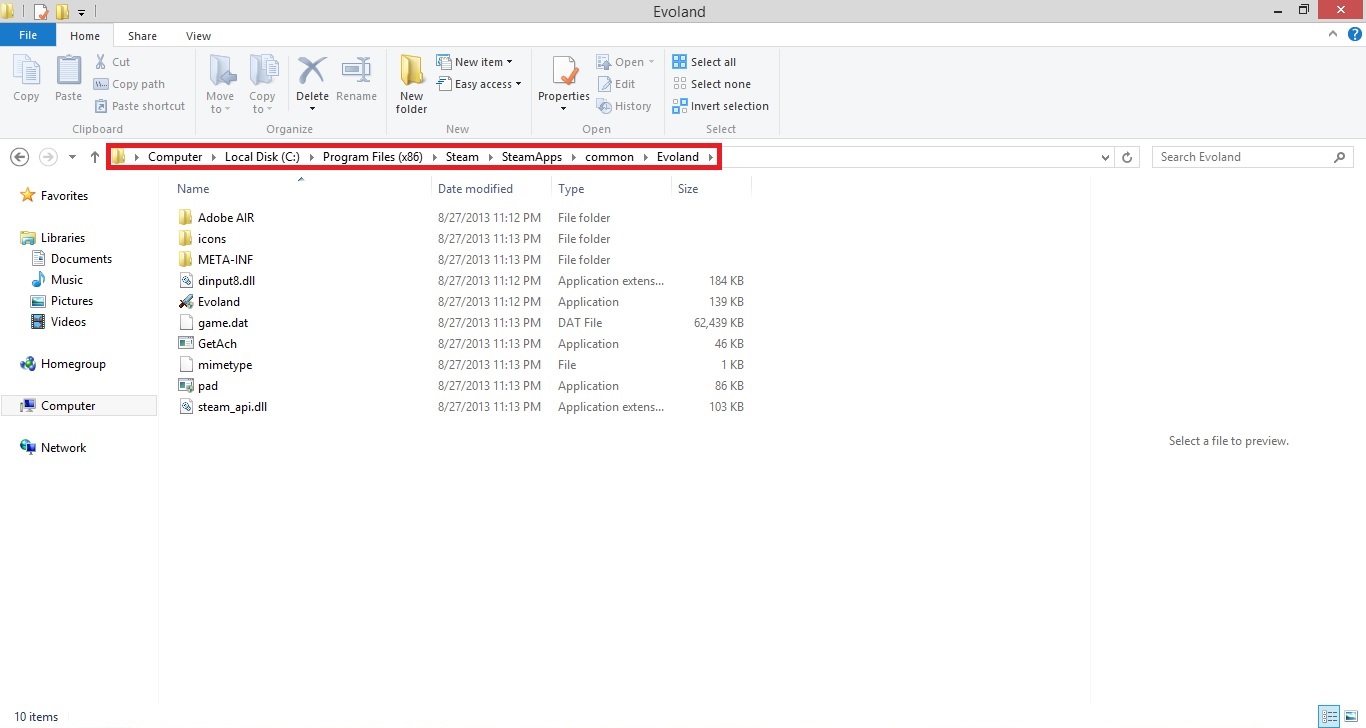This screenshot has width=1366, height=728.
Task: Click Paste shortcut in Clipboard group
Action: (140, 106)
